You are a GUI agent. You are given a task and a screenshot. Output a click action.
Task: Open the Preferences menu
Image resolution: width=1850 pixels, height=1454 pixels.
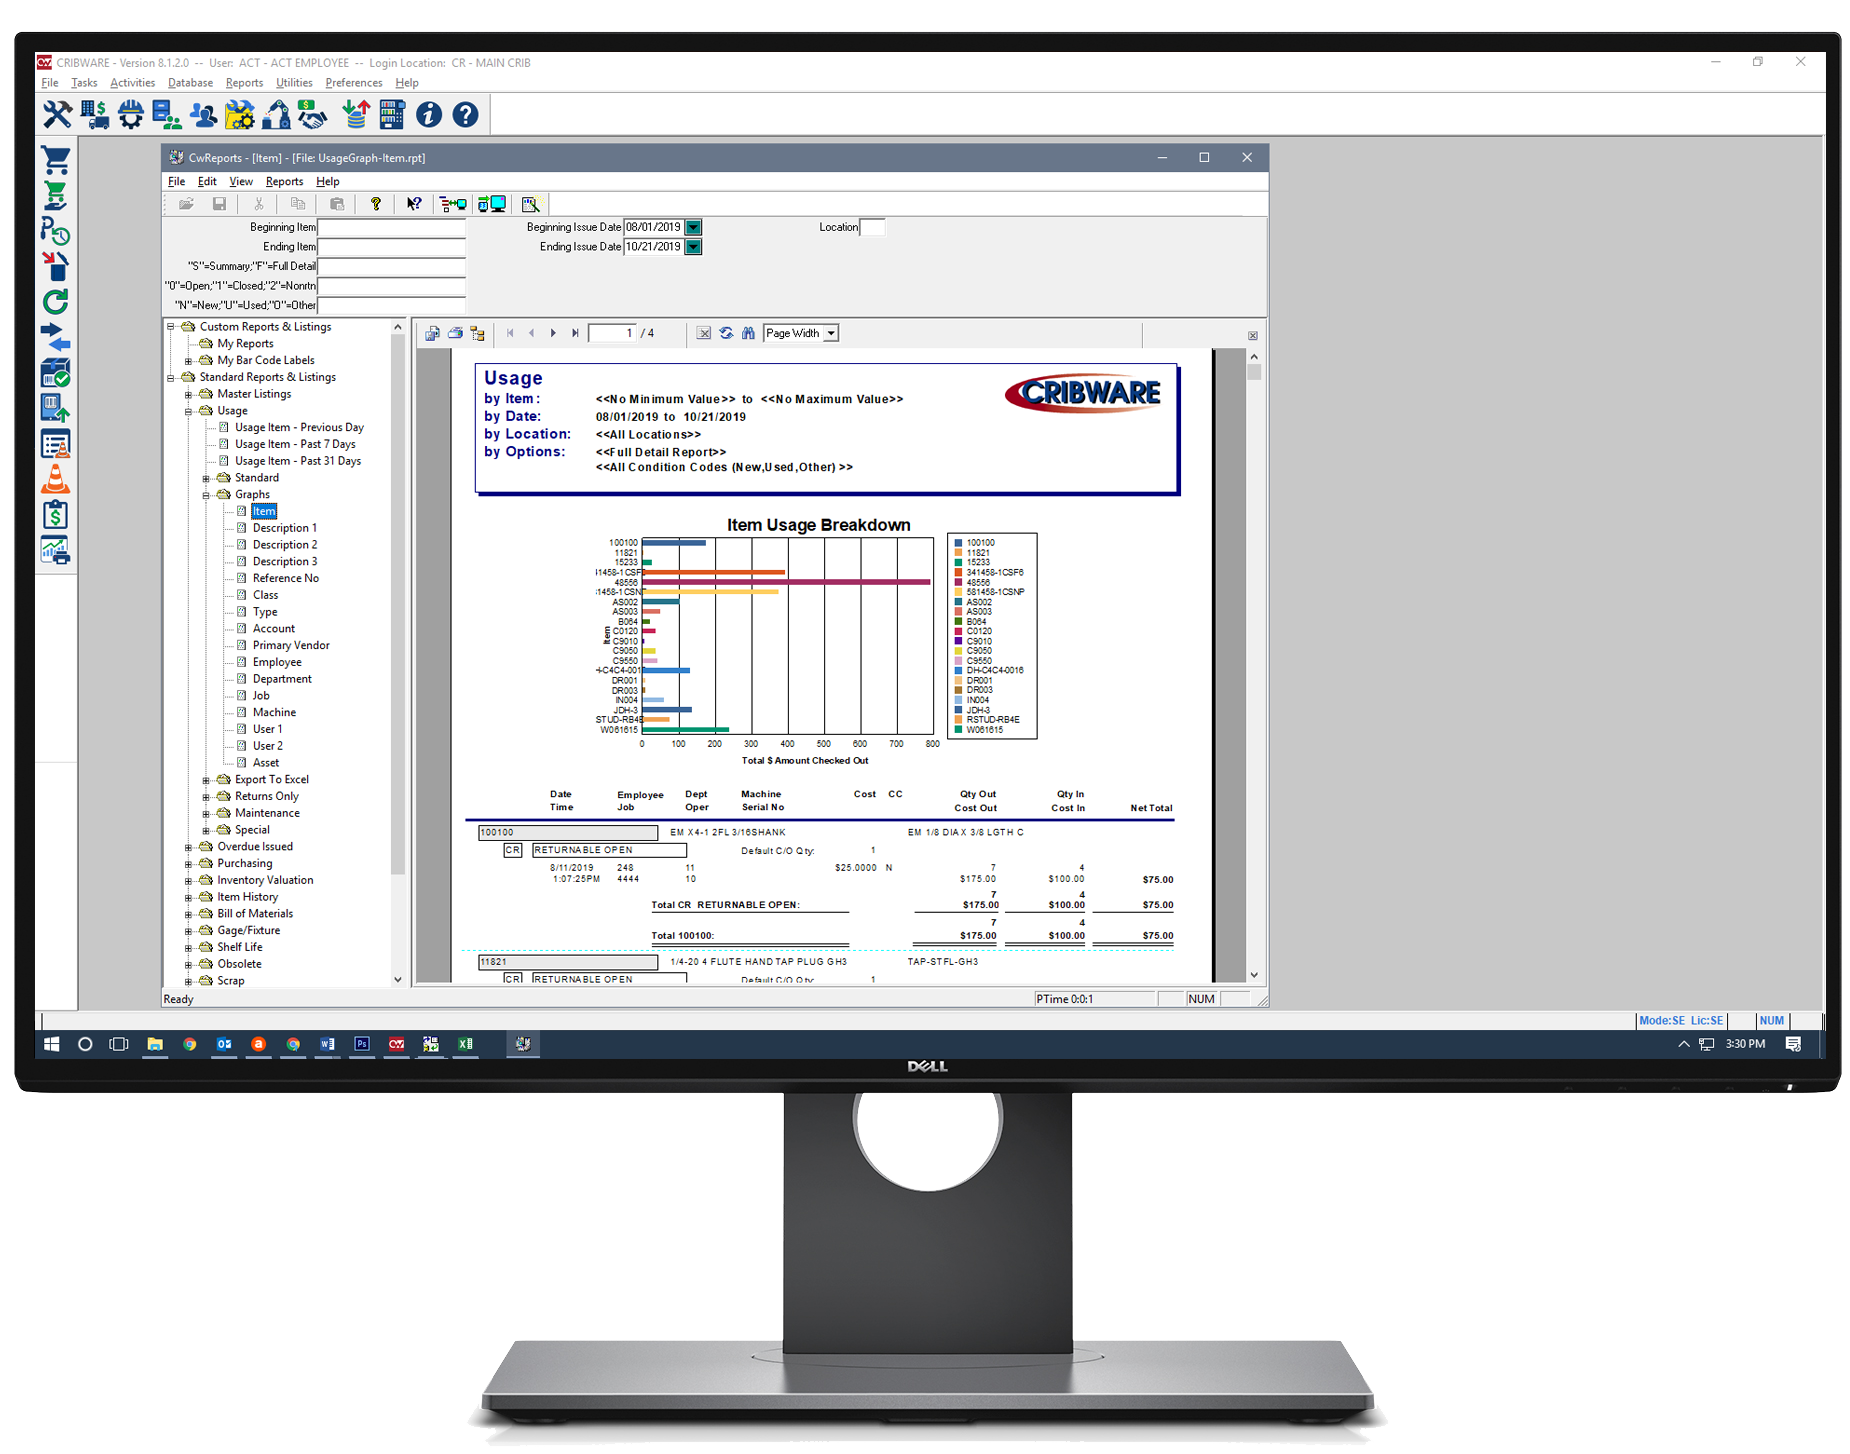pyautogui.click(x=354, y=83)
